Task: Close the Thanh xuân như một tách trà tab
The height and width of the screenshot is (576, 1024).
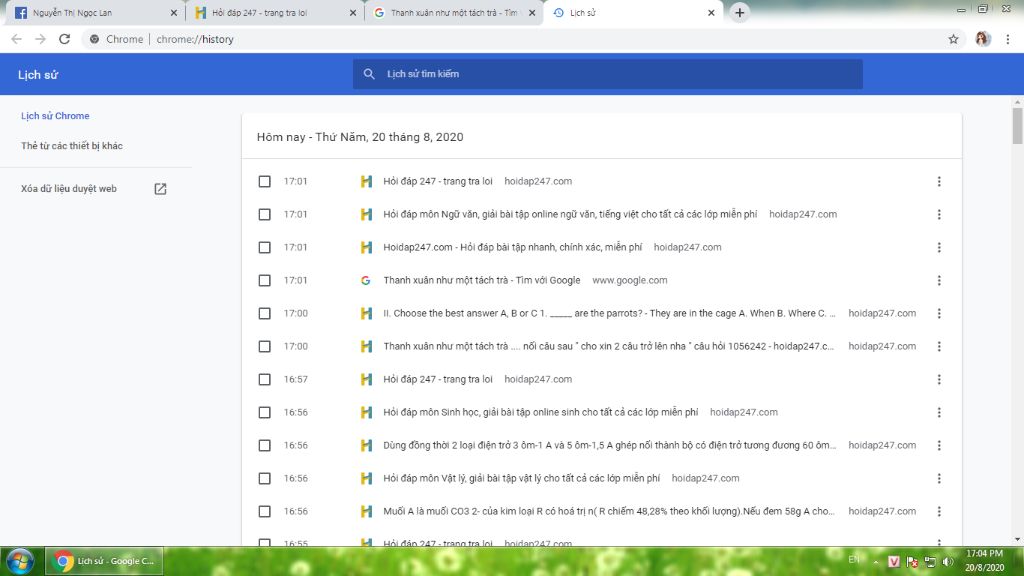Action: [x=532, y=12]
